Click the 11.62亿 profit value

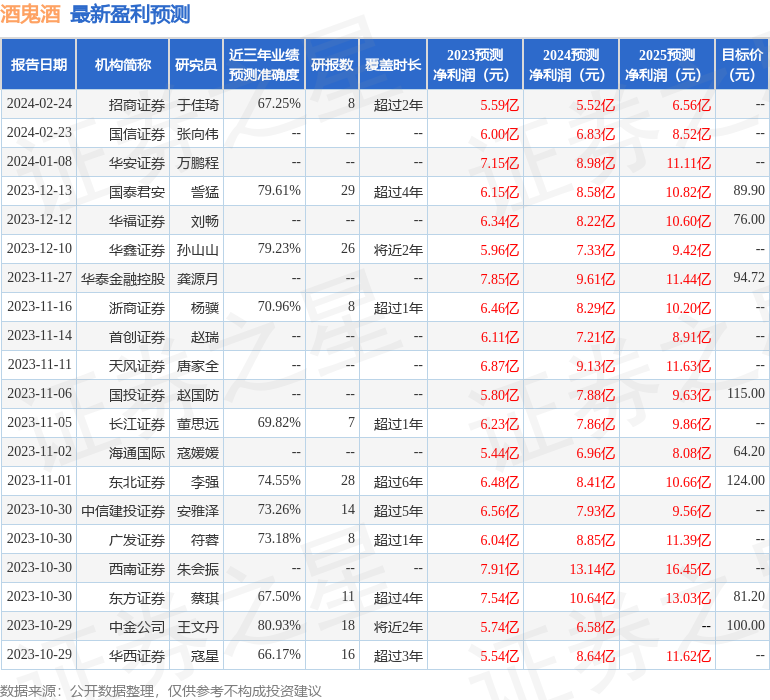tap(688, 655)
